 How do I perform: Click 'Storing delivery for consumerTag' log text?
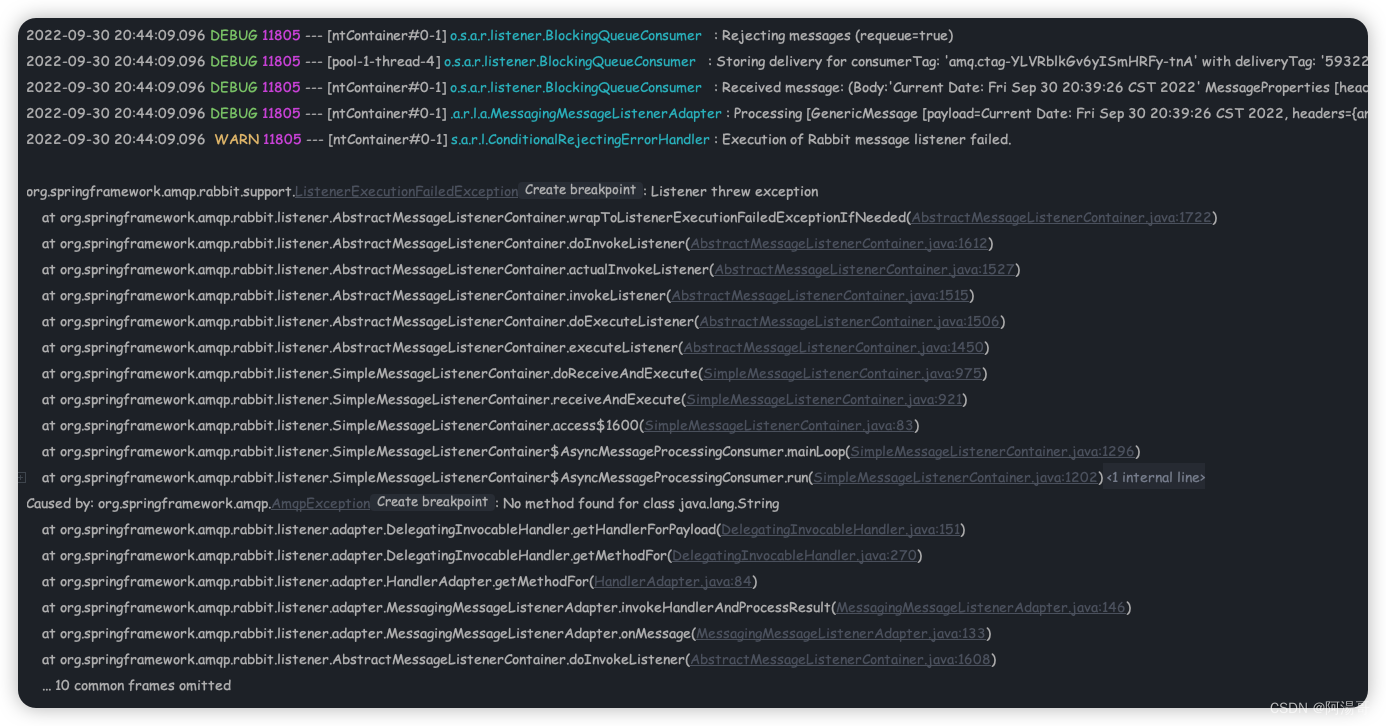pos(828,61)
